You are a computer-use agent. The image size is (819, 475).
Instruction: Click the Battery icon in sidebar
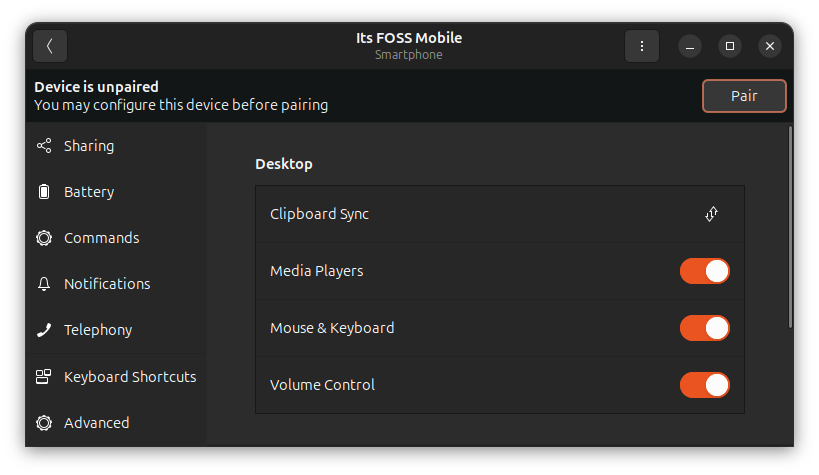coord(44,192)
